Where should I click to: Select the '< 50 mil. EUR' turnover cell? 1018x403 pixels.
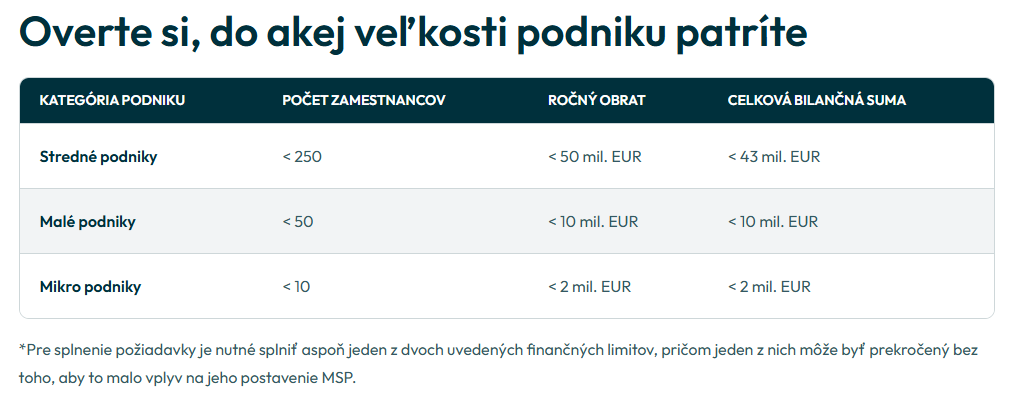(595, 157)
